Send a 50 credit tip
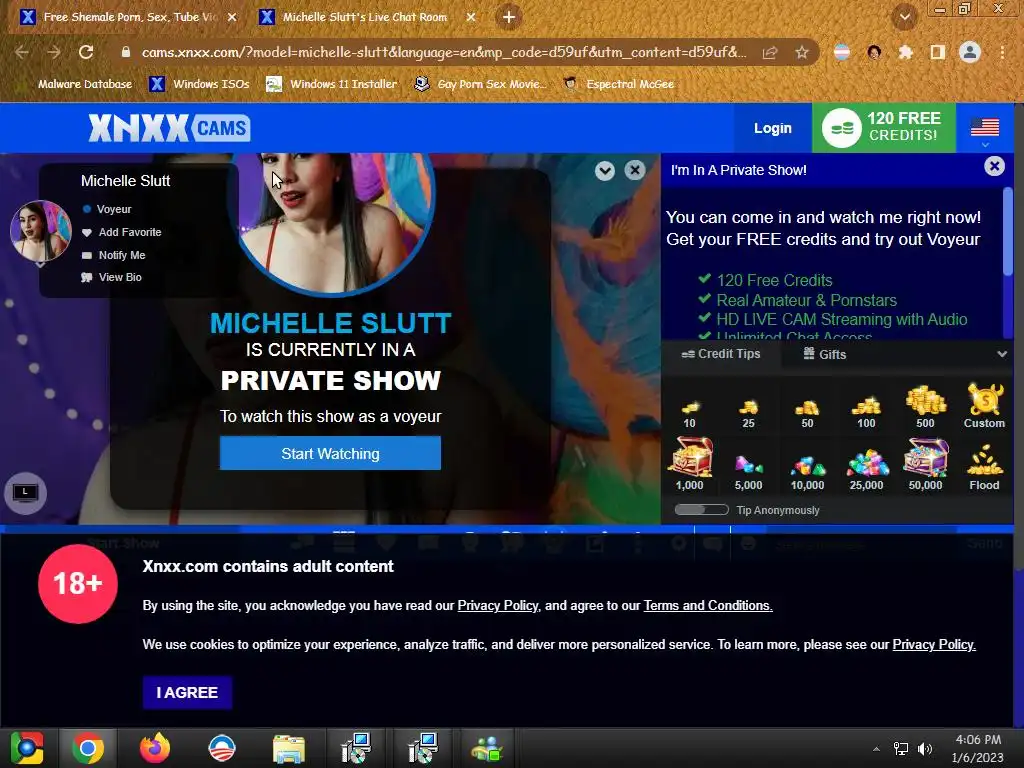This screenshot has width=1024, height=768. pyautogui.click(x=807, y=413)
